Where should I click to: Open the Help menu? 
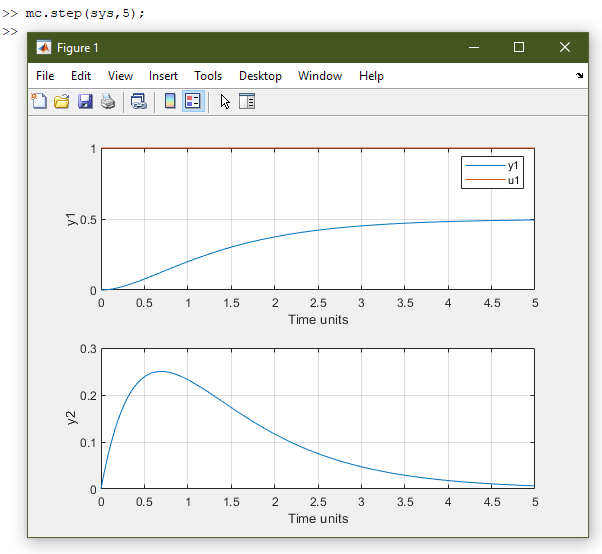tap(371, 76)
